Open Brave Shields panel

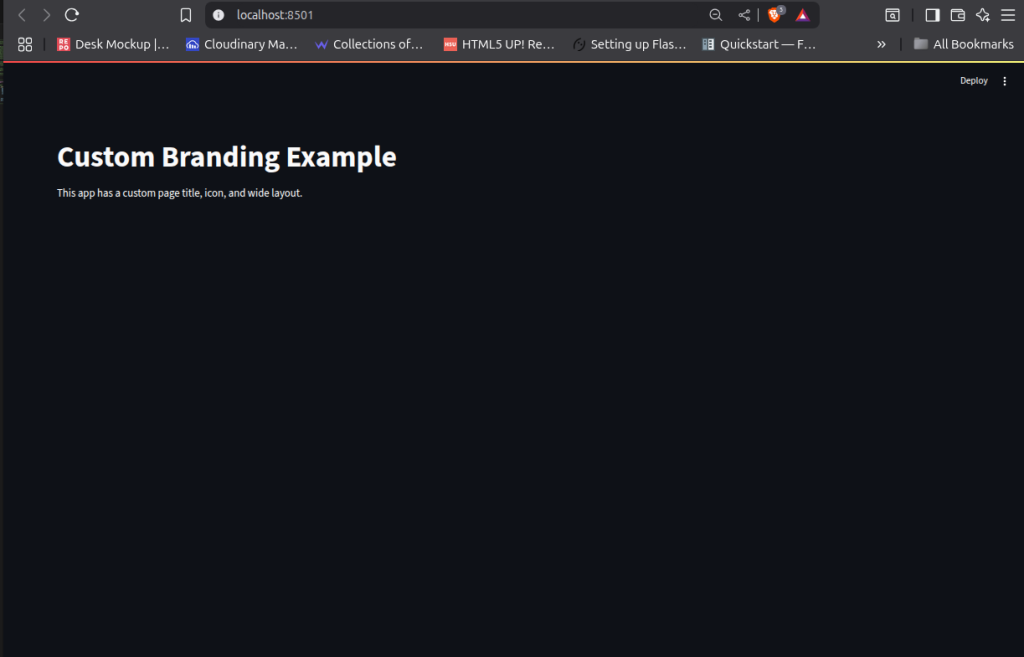coord(775,14)
